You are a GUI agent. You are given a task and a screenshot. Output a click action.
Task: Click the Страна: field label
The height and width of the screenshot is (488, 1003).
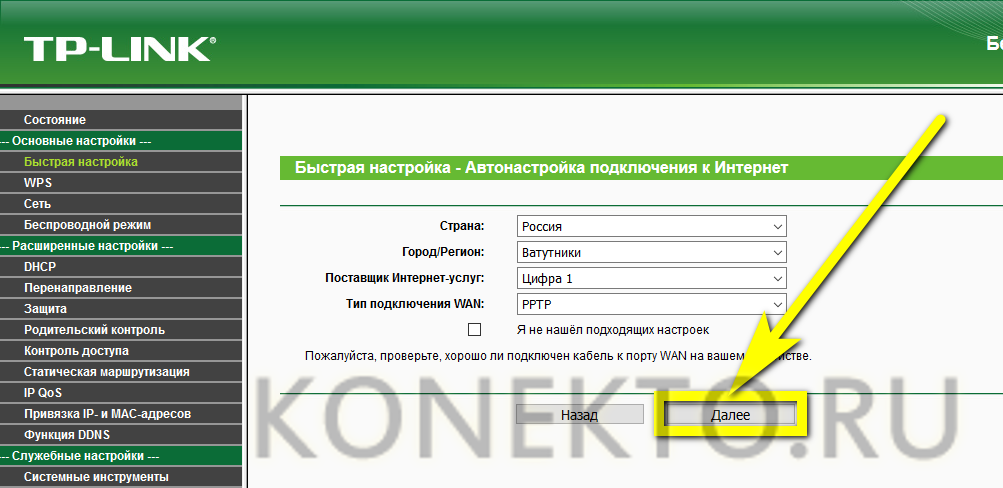coord(462,226)
